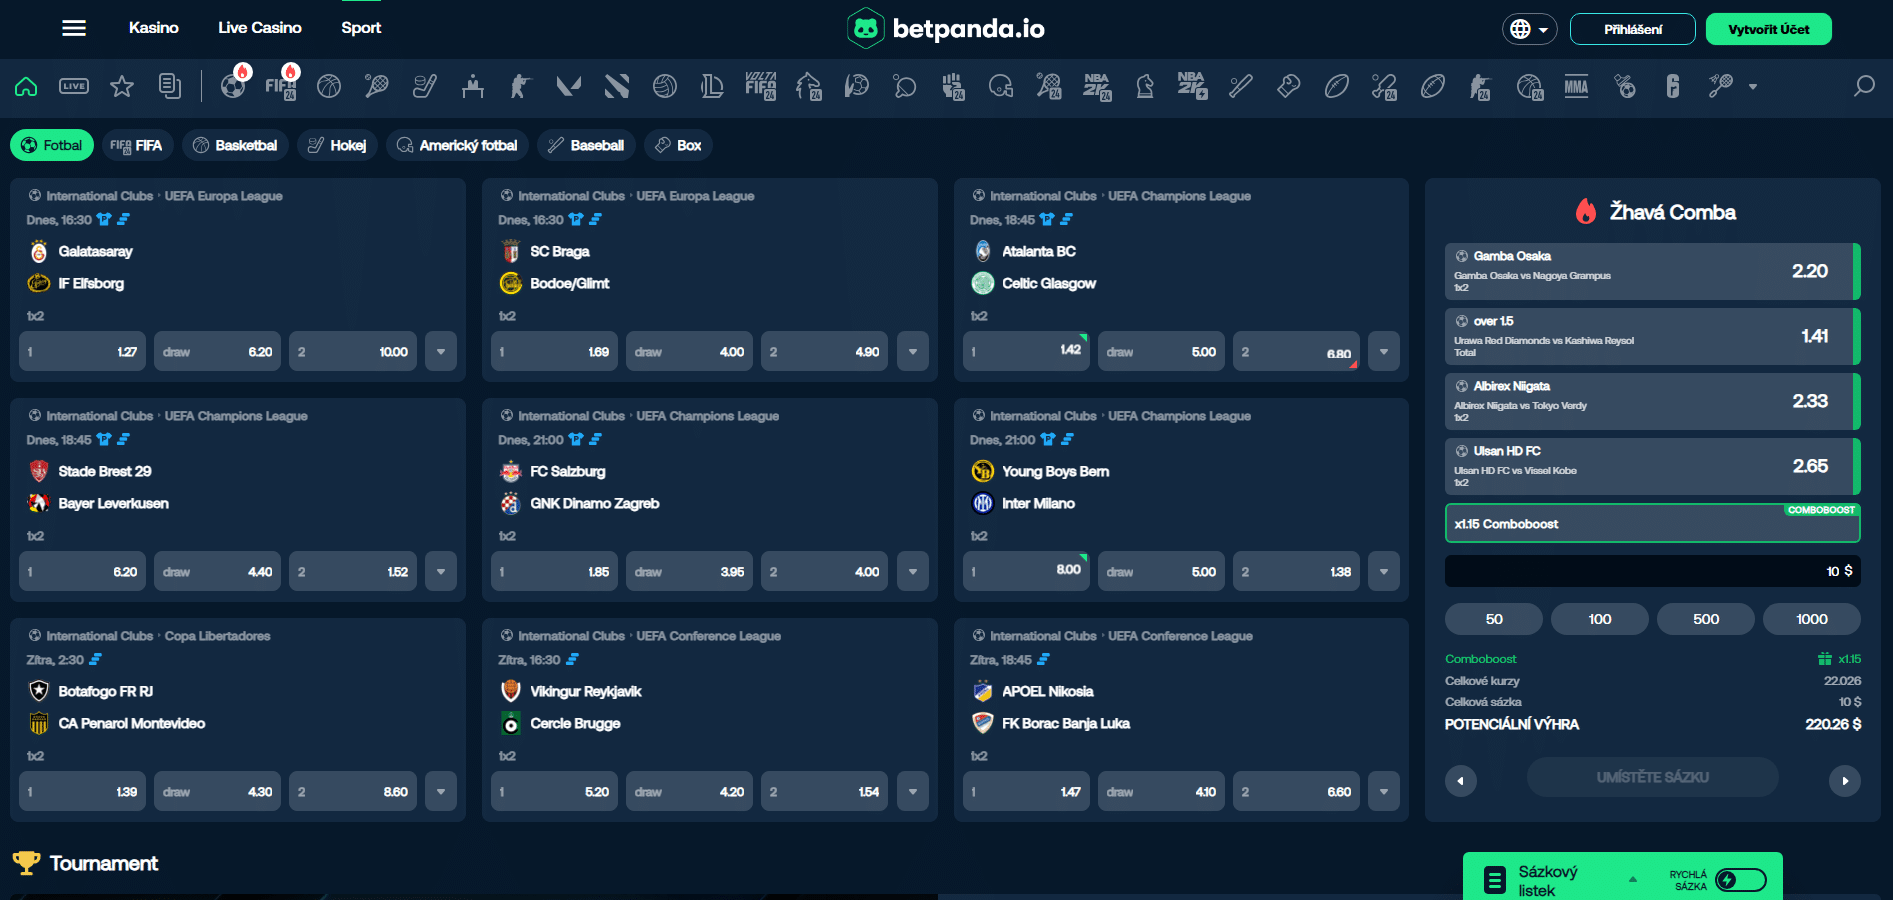Expand more markets for APOEL Nikosia match
This screenshot has height=900, width=1893.
(x=1384, y=792)
